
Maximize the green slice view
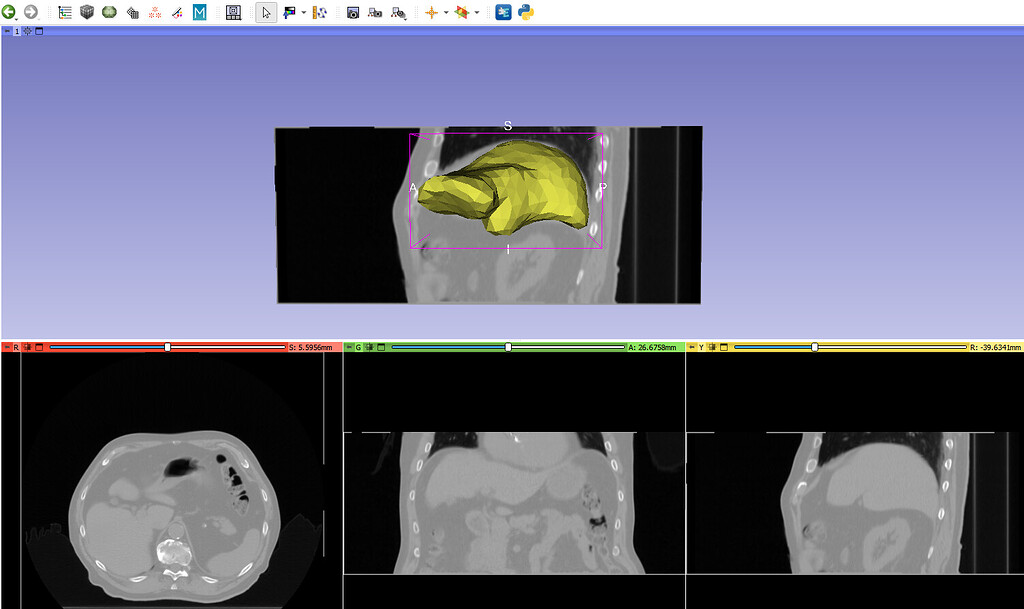381,347
